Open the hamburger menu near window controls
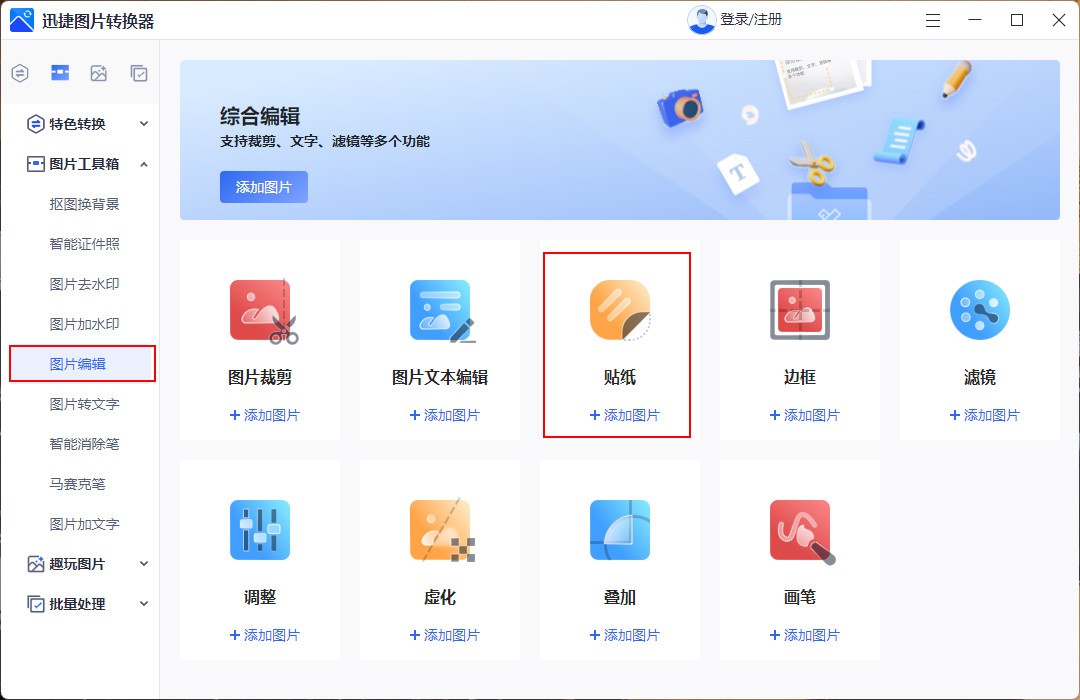The width and height of the screenshot is (1080, 700). point(932,19)
